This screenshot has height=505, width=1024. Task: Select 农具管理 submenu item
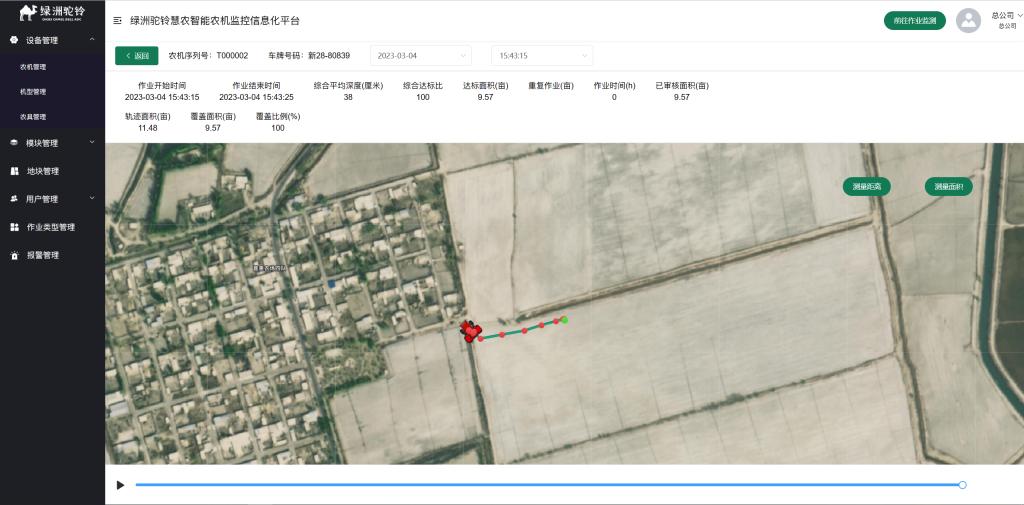click(33, 117)
